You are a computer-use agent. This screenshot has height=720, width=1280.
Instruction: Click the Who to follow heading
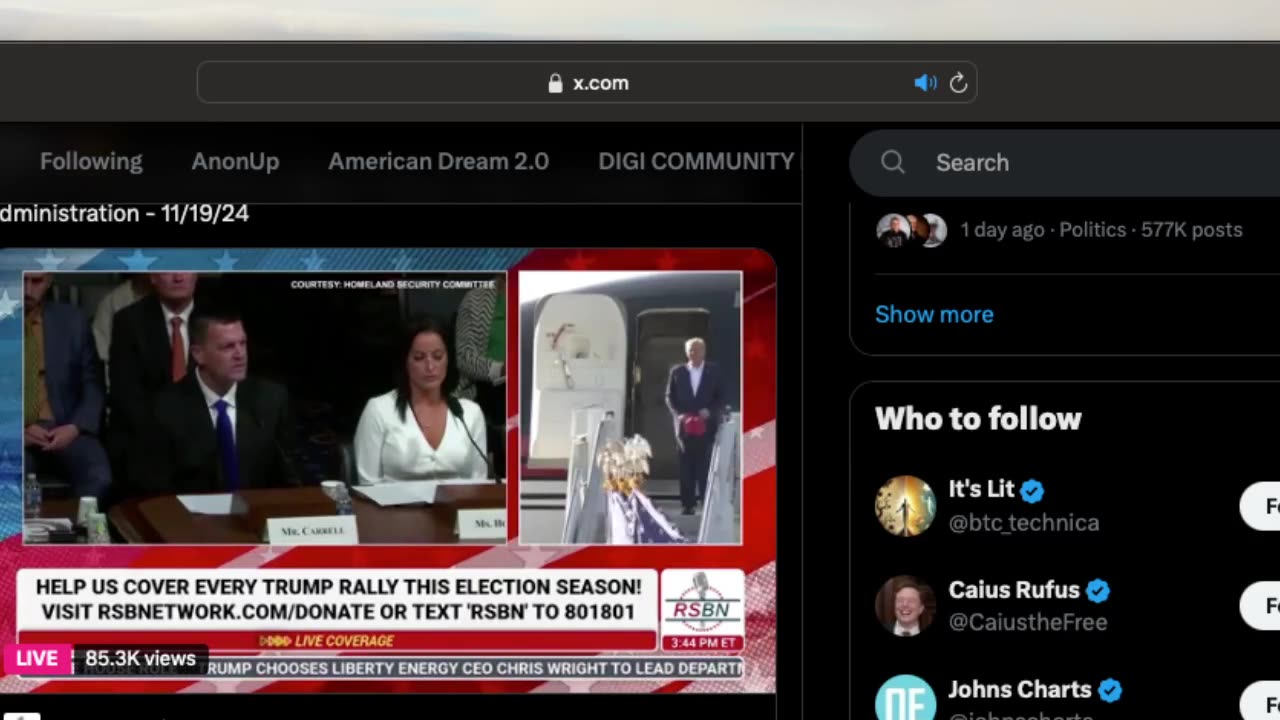[x=978, y=418]
